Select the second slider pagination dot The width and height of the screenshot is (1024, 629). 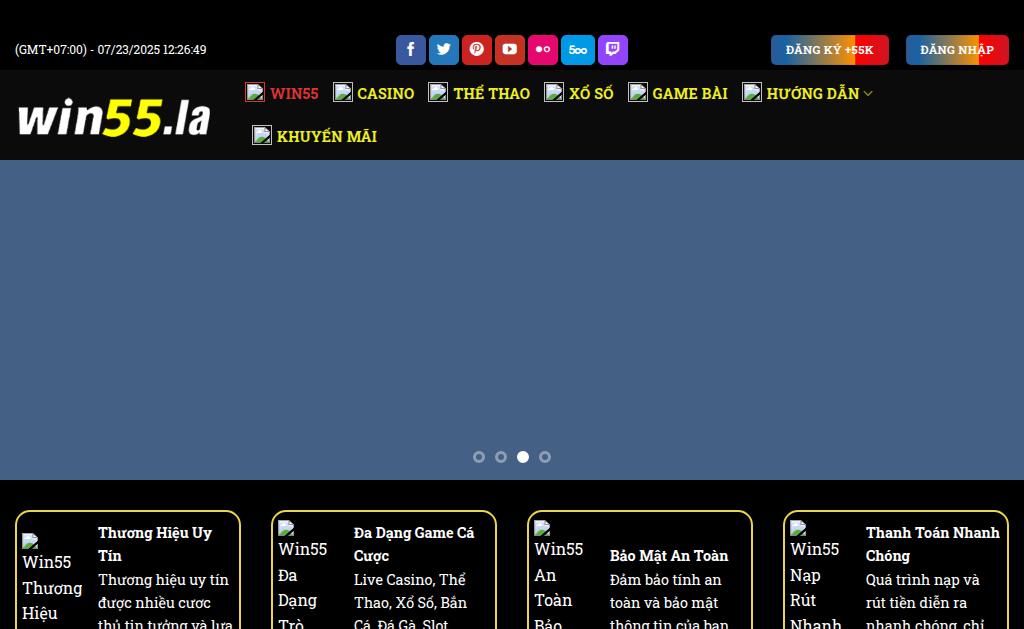(x=501, y=457)
